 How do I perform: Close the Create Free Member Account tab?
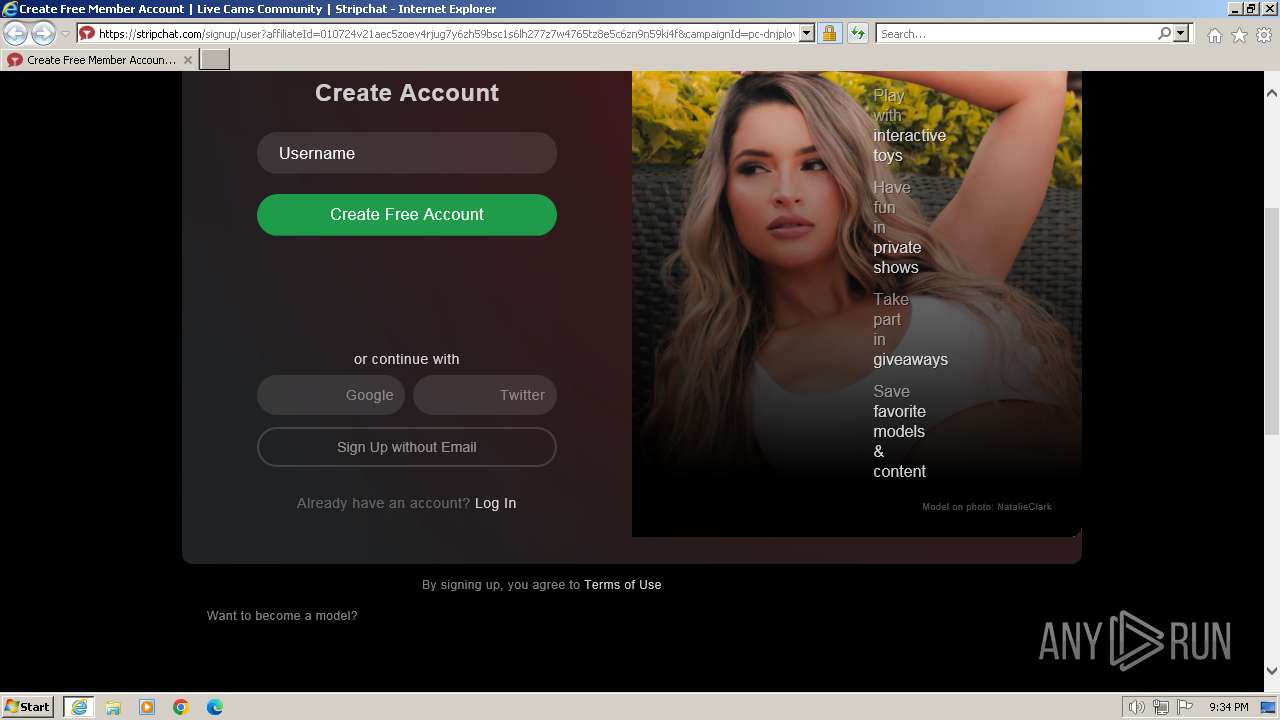click(187, 60)
